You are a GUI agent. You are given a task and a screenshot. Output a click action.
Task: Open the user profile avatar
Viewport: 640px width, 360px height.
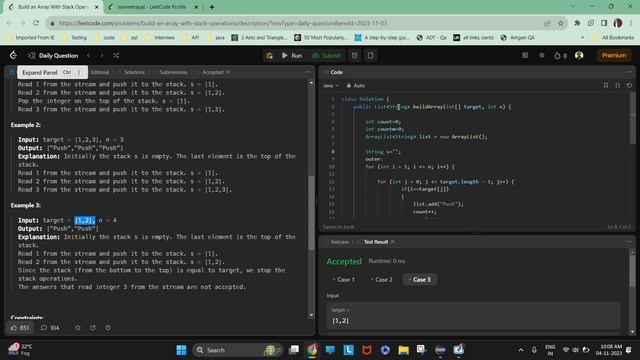pos(579,56)
